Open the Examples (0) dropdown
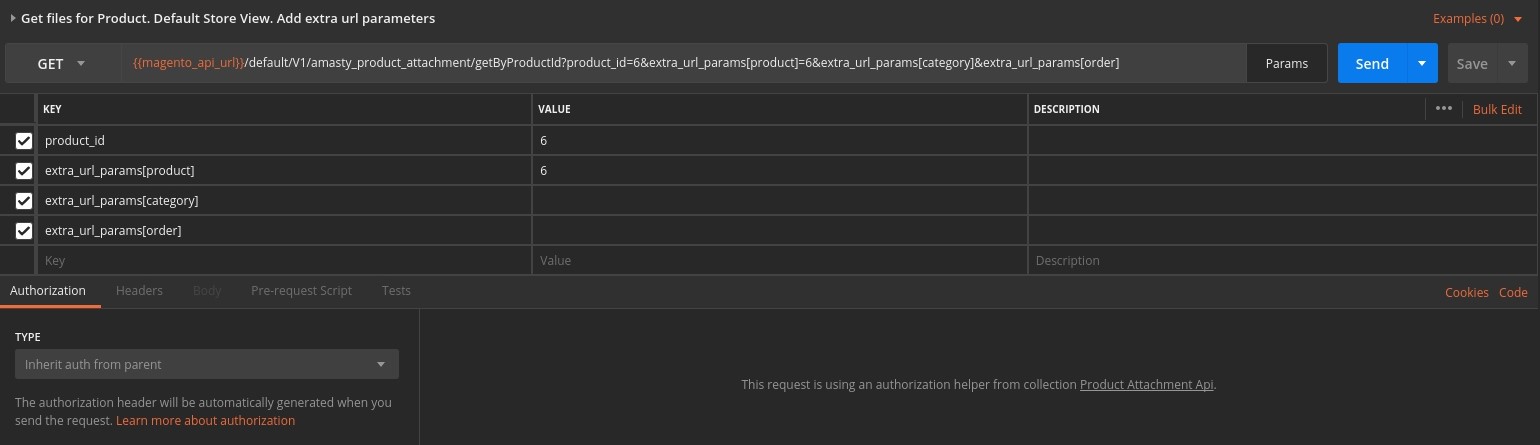The height and width of the screenshot is (445, 1540). point(1476,18)
